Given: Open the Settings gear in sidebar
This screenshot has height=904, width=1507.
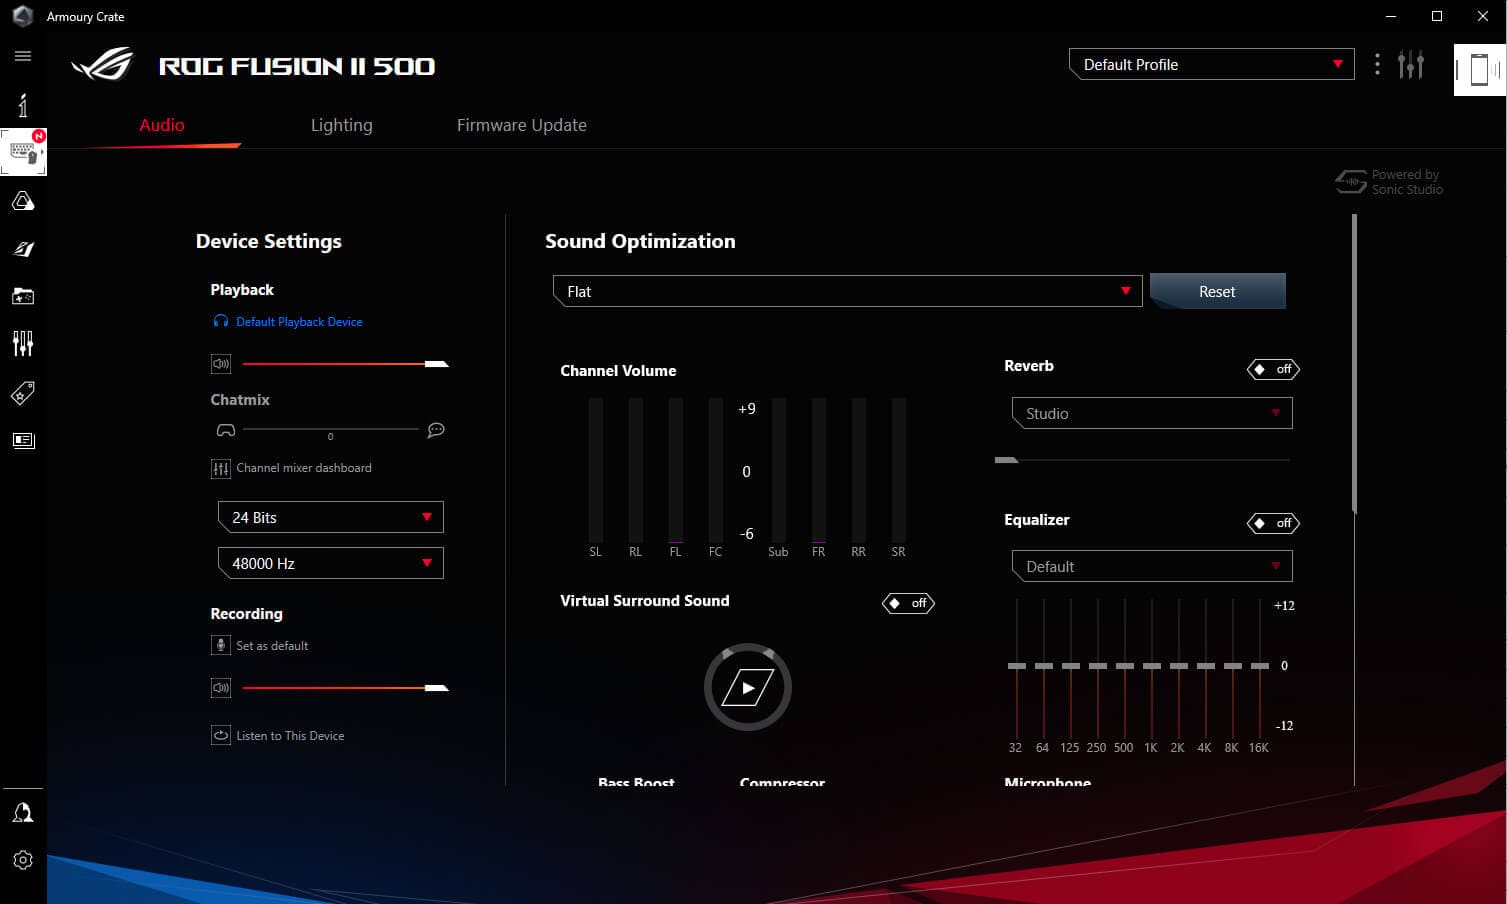Looking at the screenshot, I should pos(23,860).
